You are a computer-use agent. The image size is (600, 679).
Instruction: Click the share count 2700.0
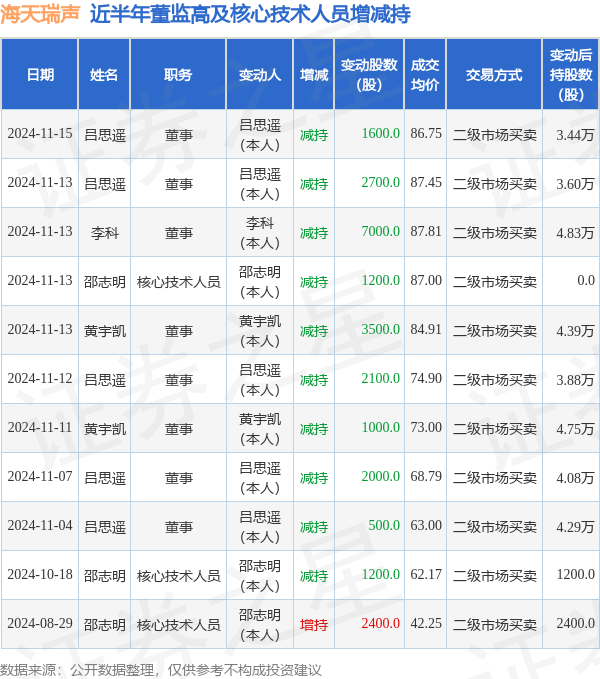pyautogui.click(x=381, y=182)
